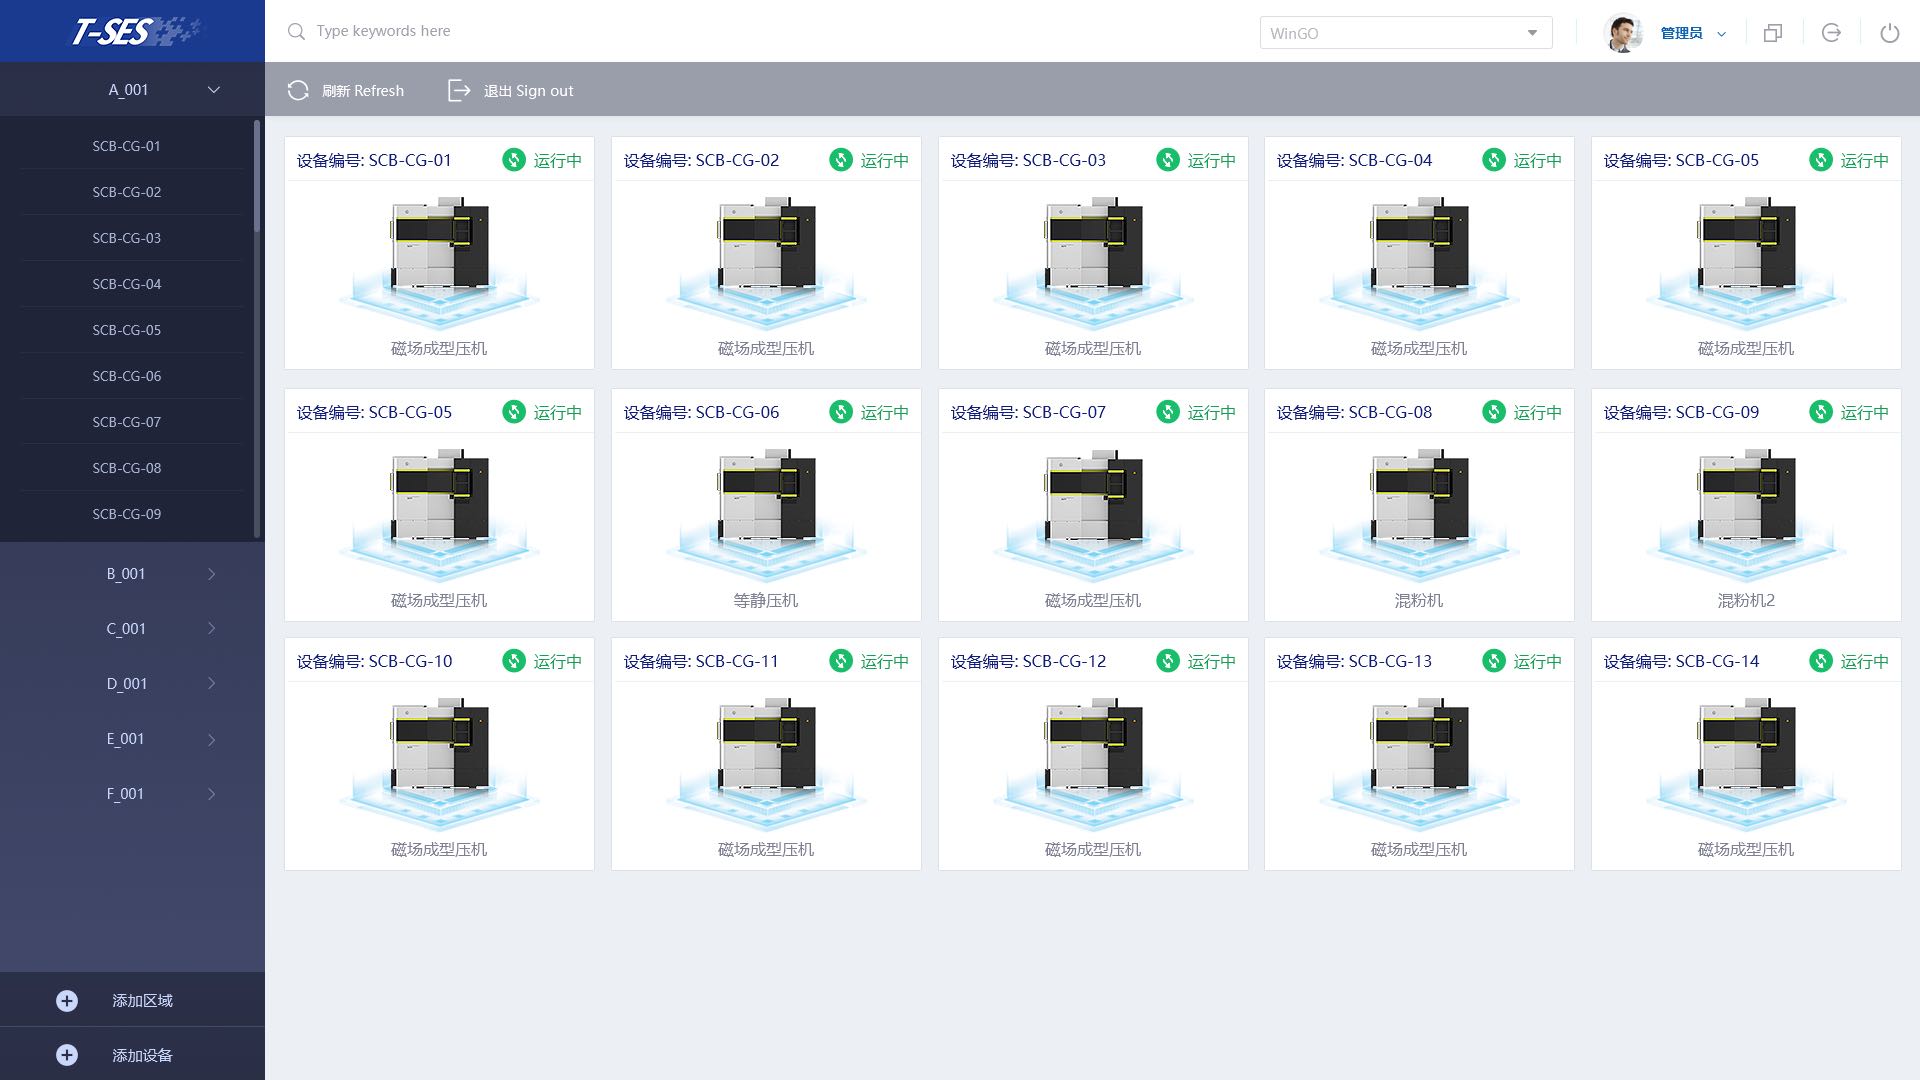The width and height of the screenshot is (1920, 1080).
Task: Click the plus icon beside 添加设备
Action: point(67,1055)
